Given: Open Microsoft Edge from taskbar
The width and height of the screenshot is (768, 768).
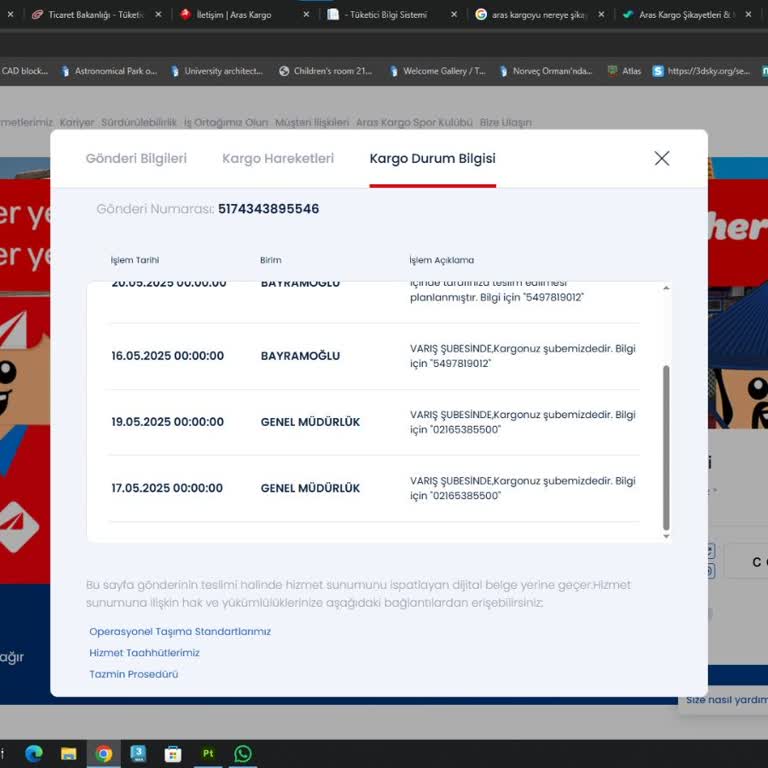Looking at the screenshot, I should coord(34,753).
